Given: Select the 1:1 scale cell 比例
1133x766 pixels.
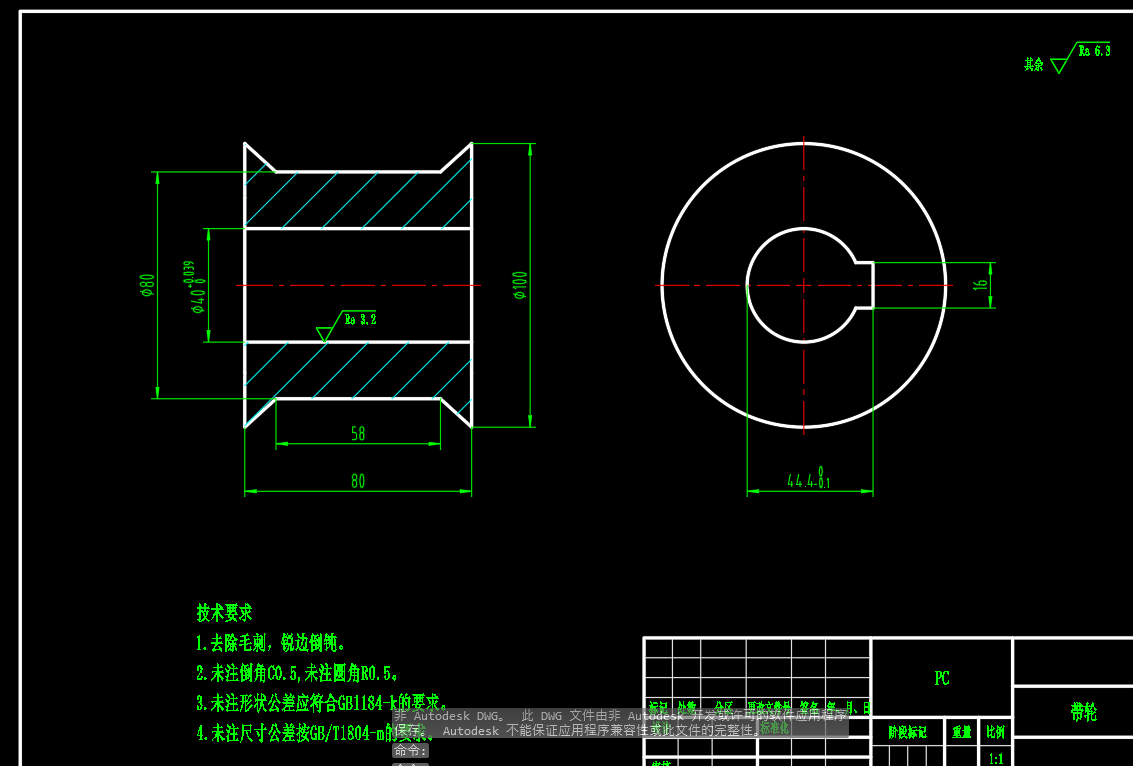Looking at the screenshot, I should (x=996, y=757).
